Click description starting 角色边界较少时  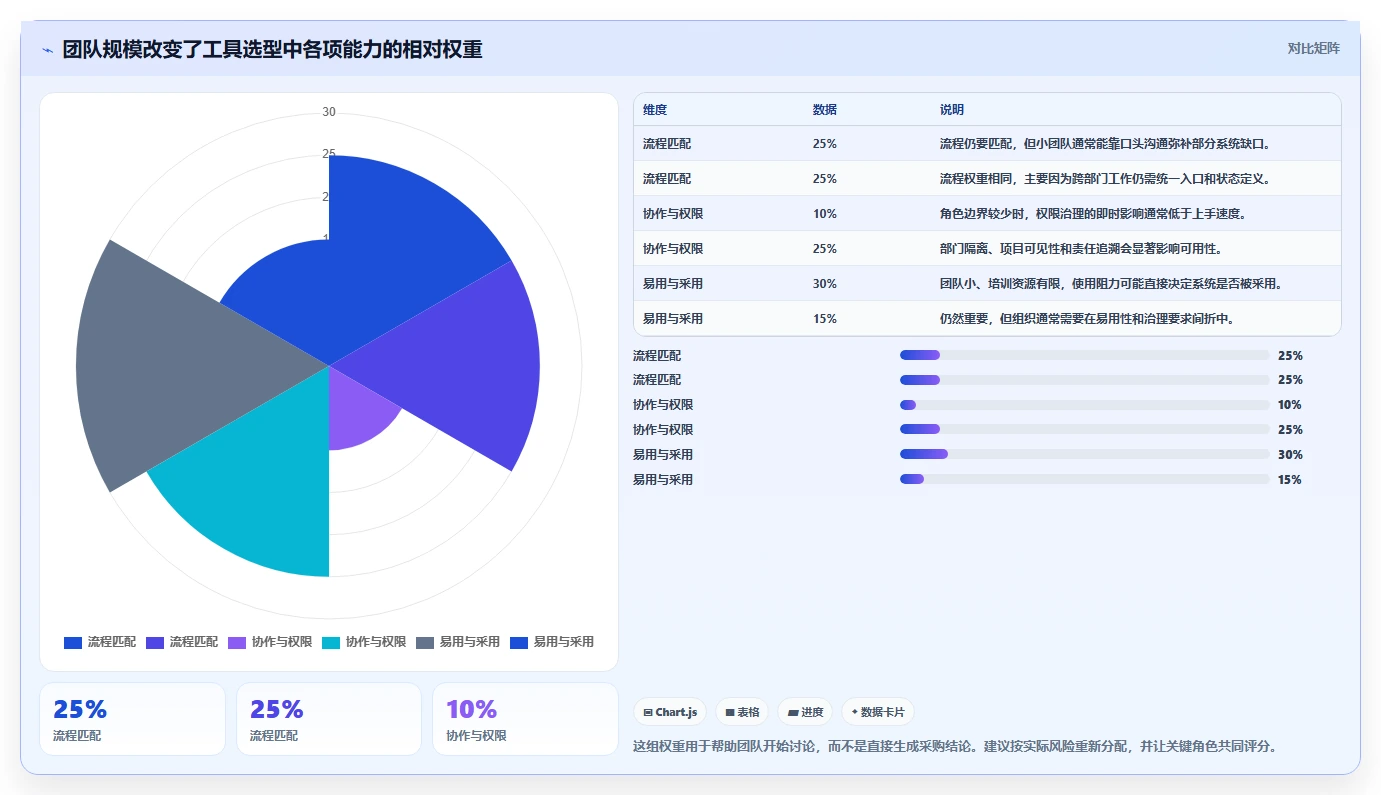[x=1093, y=214]
